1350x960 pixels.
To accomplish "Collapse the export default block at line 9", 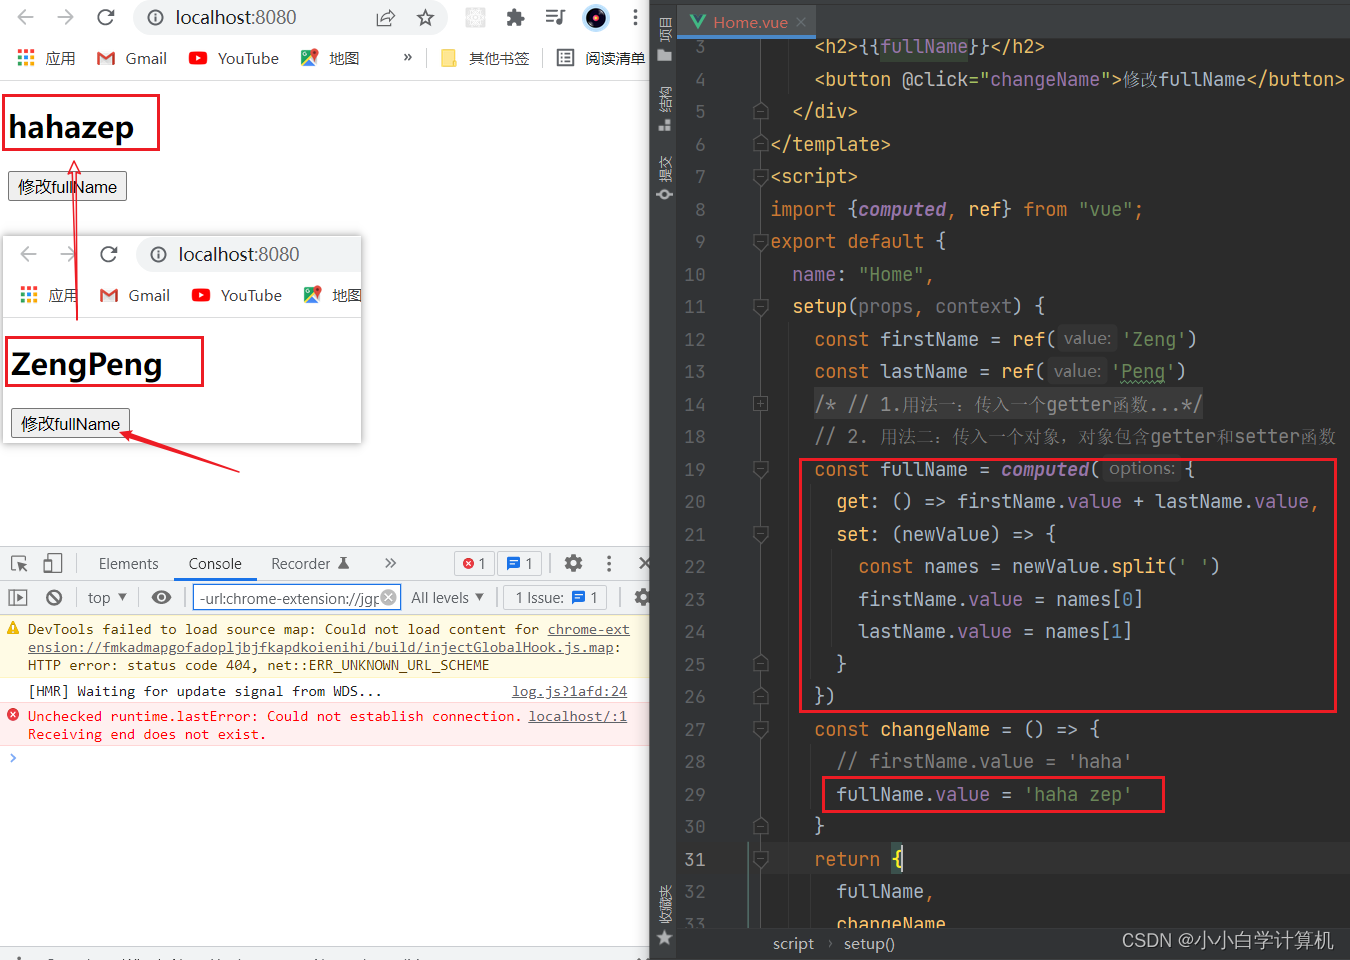I will (x=761, y=242).
